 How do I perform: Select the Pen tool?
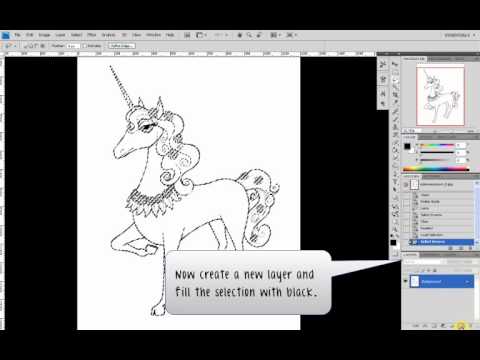click(x=395, y=174)
